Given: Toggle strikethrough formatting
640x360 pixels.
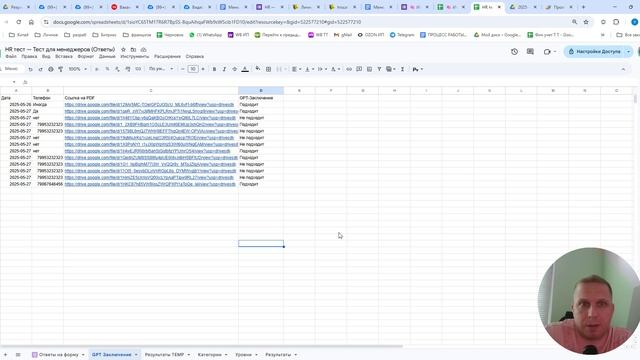Looking at the screenshot, I should tap(234, 69).
